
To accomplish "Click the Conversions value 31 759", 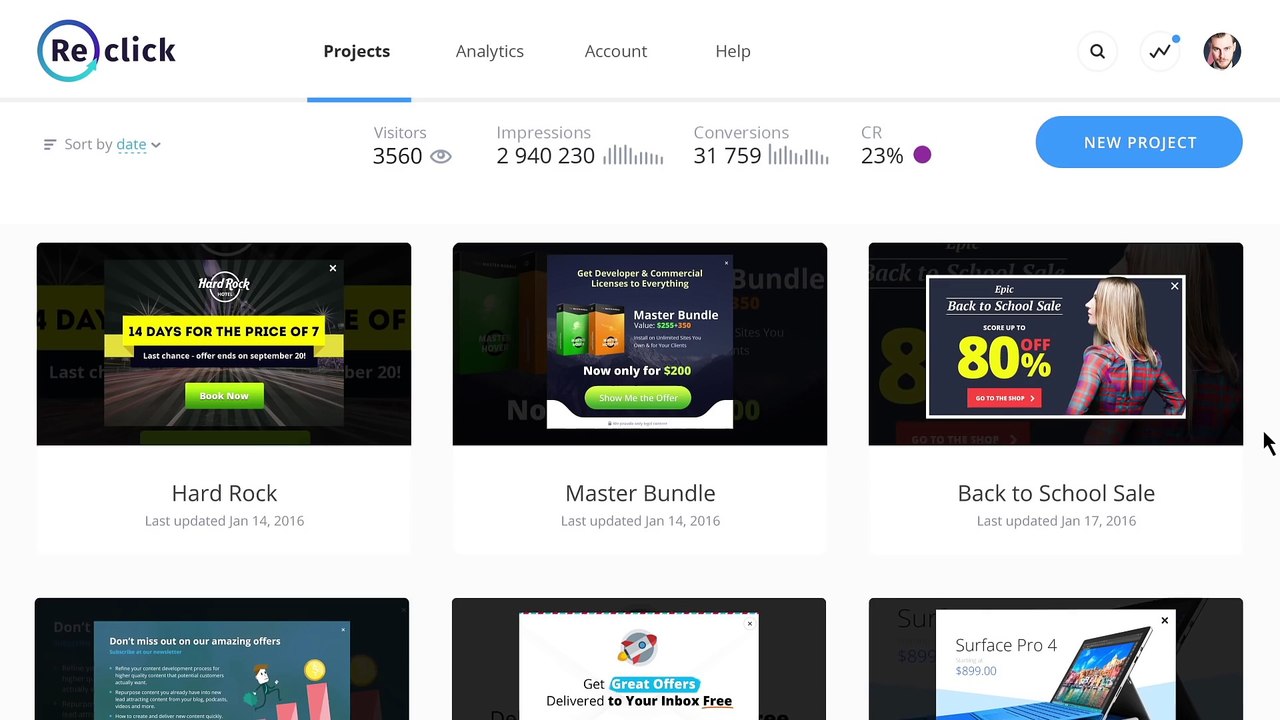I will [x=727, y=156].
